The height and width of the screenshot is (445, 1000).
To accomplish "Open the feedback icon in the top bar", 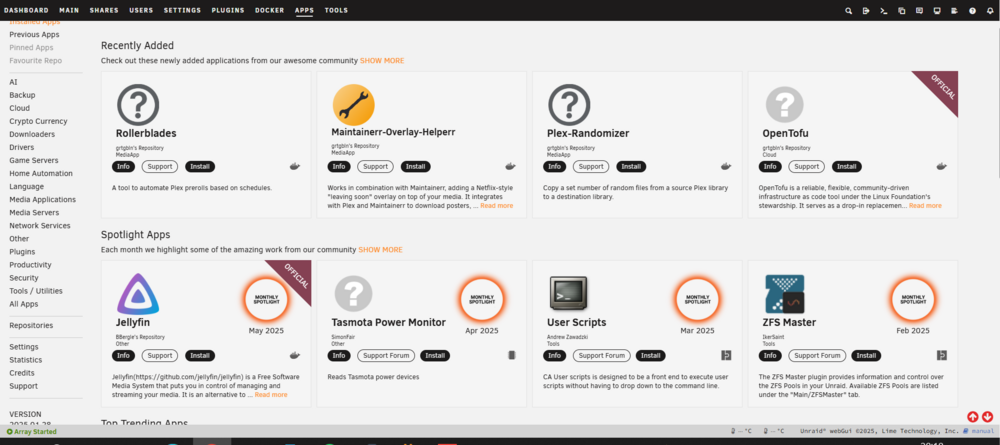I will (919, 11).
